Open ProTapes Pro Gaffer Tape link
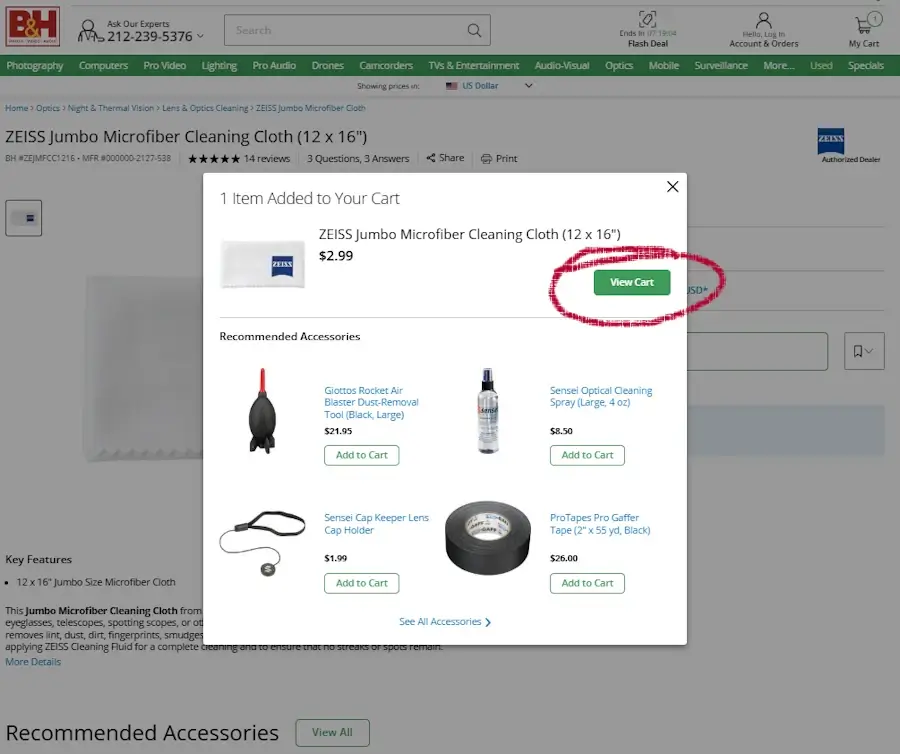900x754 pixels. coord(600,524)
